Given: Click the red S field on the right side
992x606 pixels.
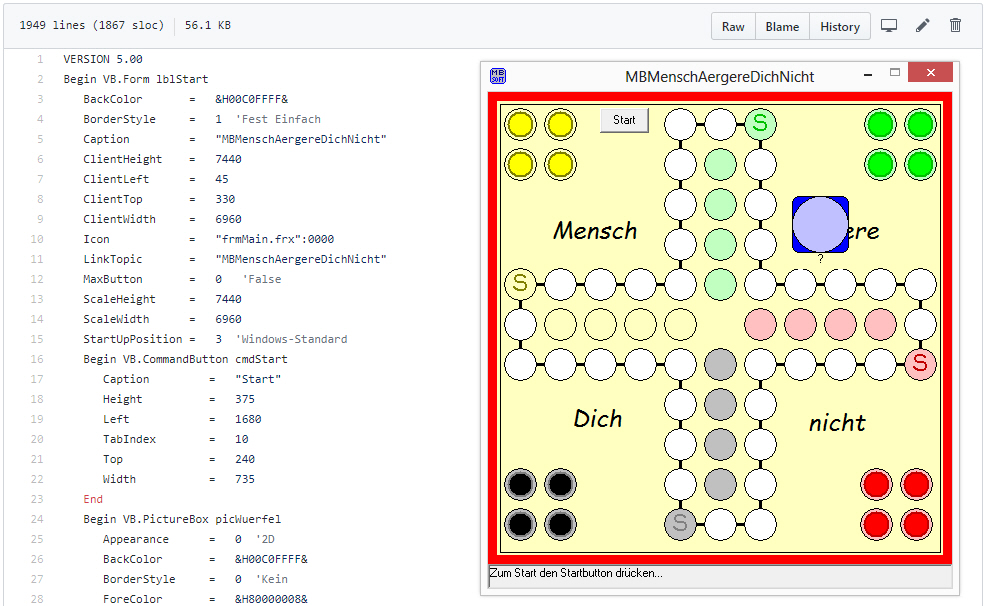Looking at the screenshot, I should 919,364.
